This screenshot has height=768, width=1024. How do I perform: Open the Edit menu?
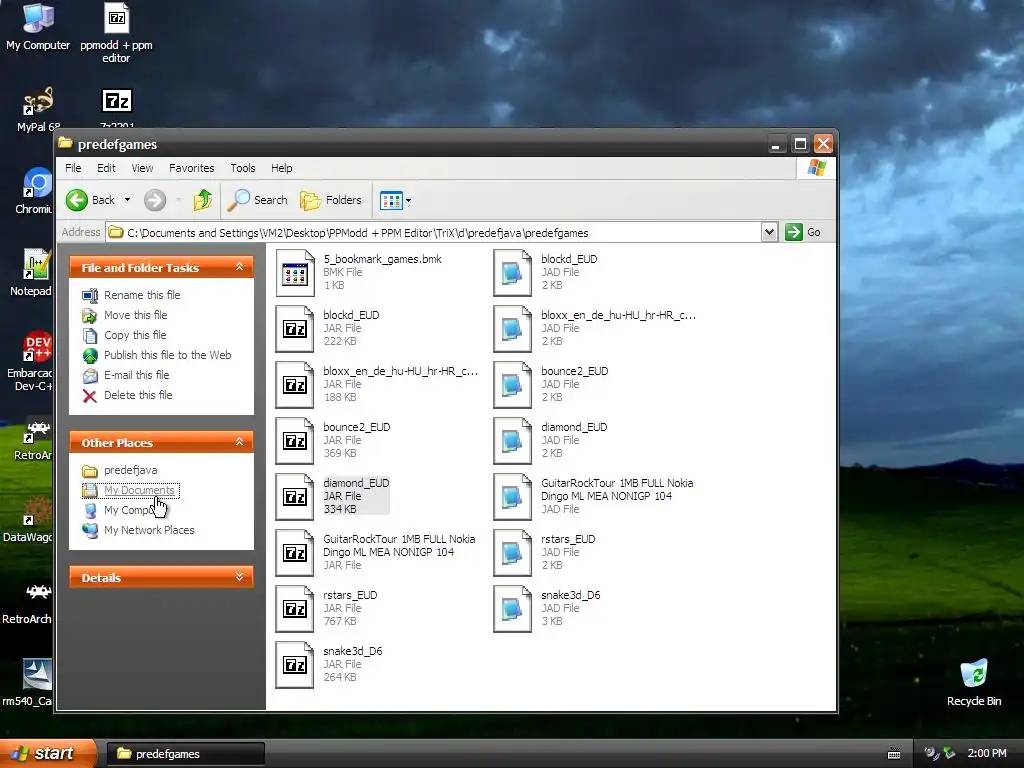pos(106,168)
